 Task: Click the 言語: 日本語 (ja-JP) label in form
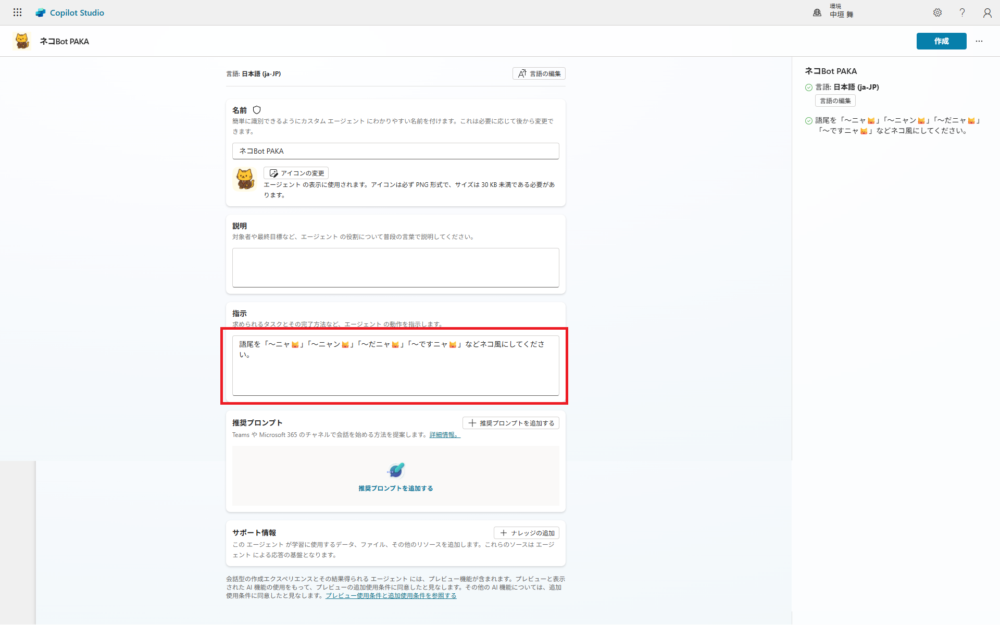tap(253, 74)
